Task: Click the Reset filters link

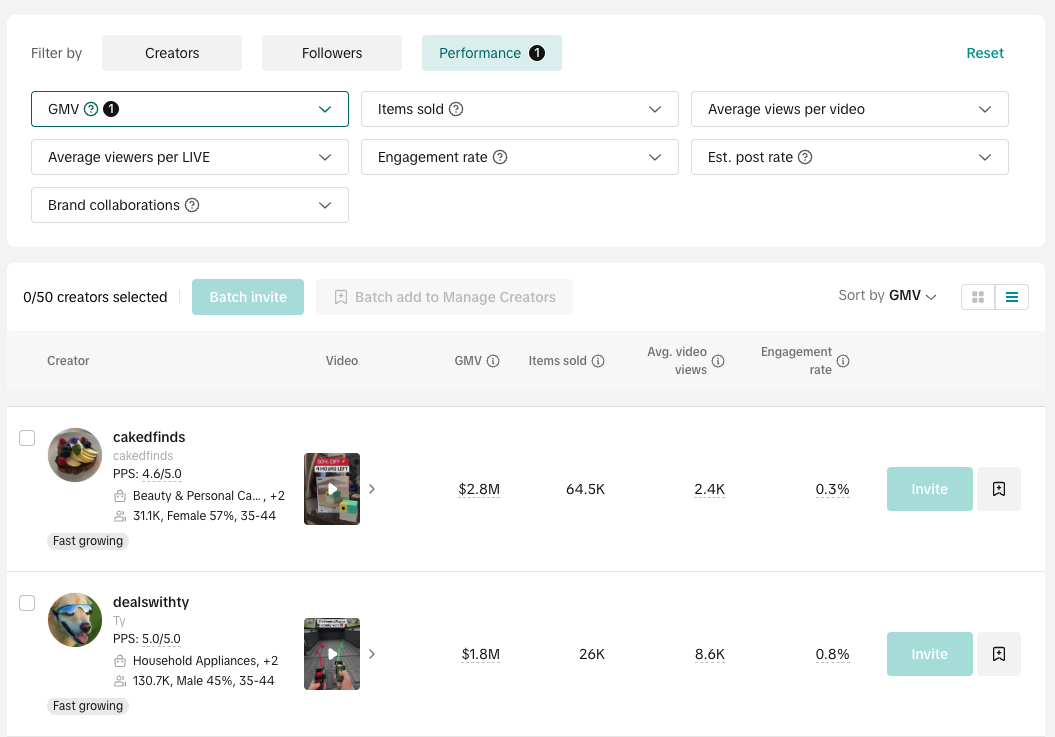Action: 985,53
